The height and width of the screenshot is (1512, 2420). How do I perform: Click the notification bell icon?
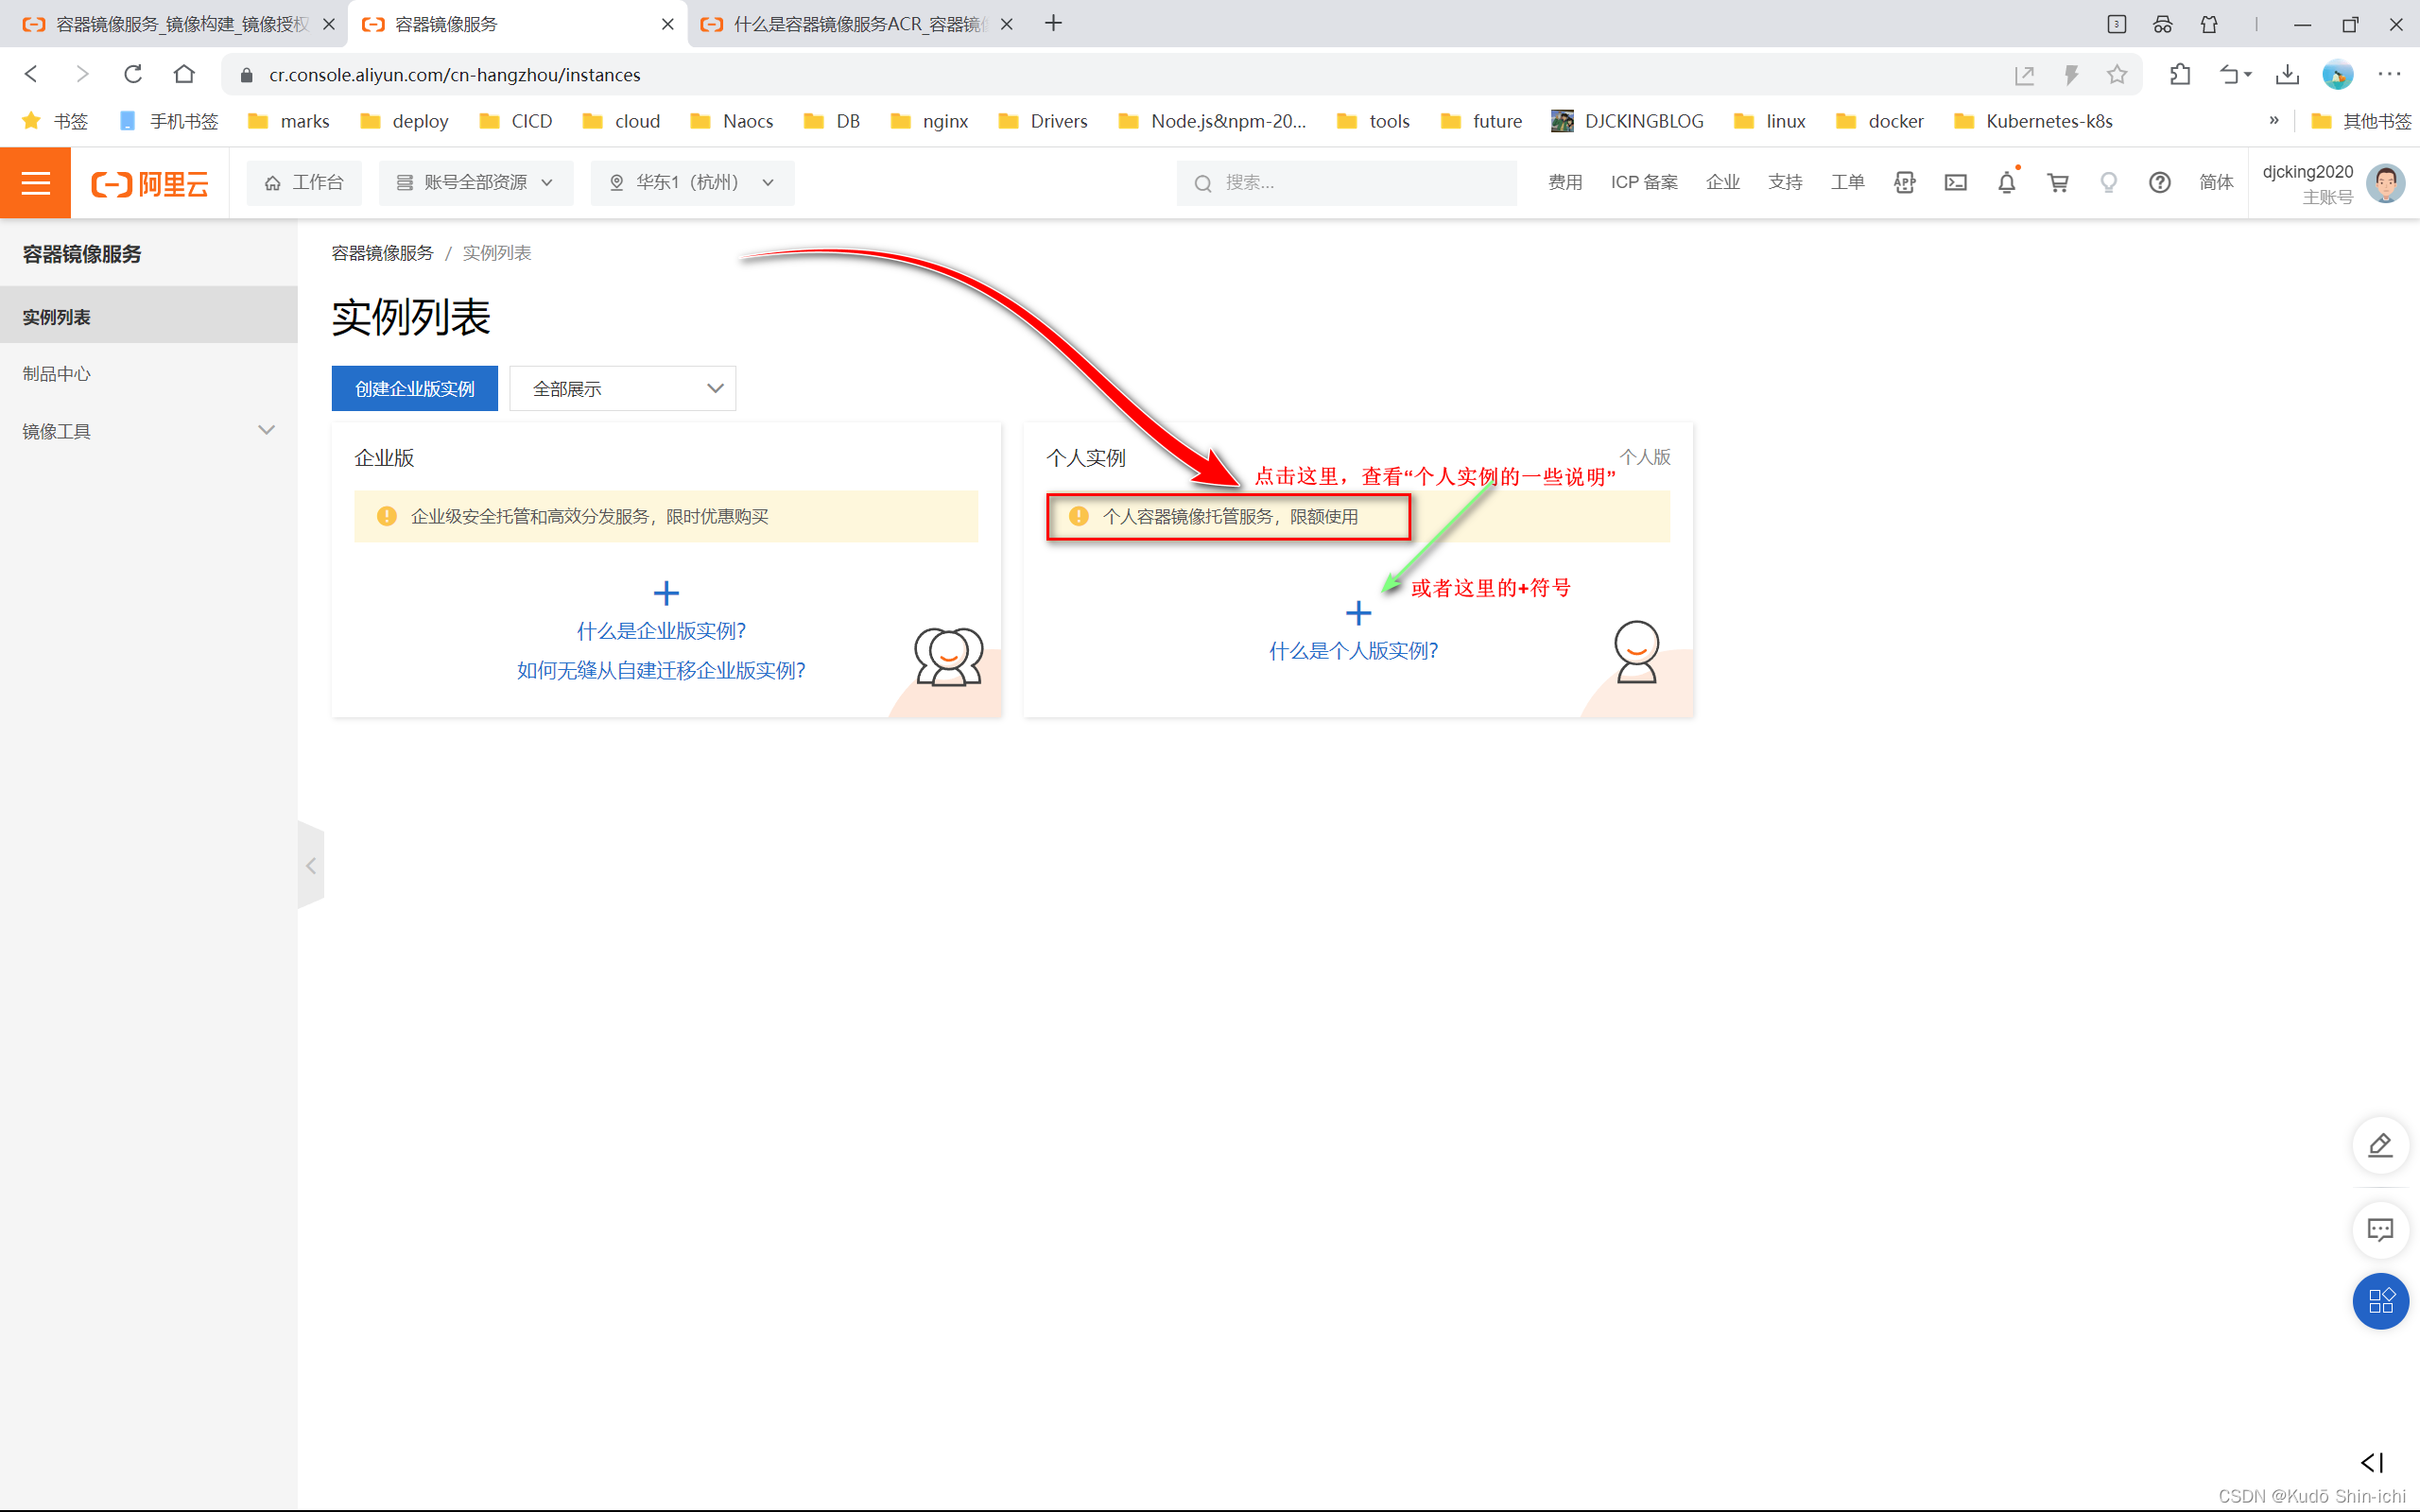(x=2006, y=183)
